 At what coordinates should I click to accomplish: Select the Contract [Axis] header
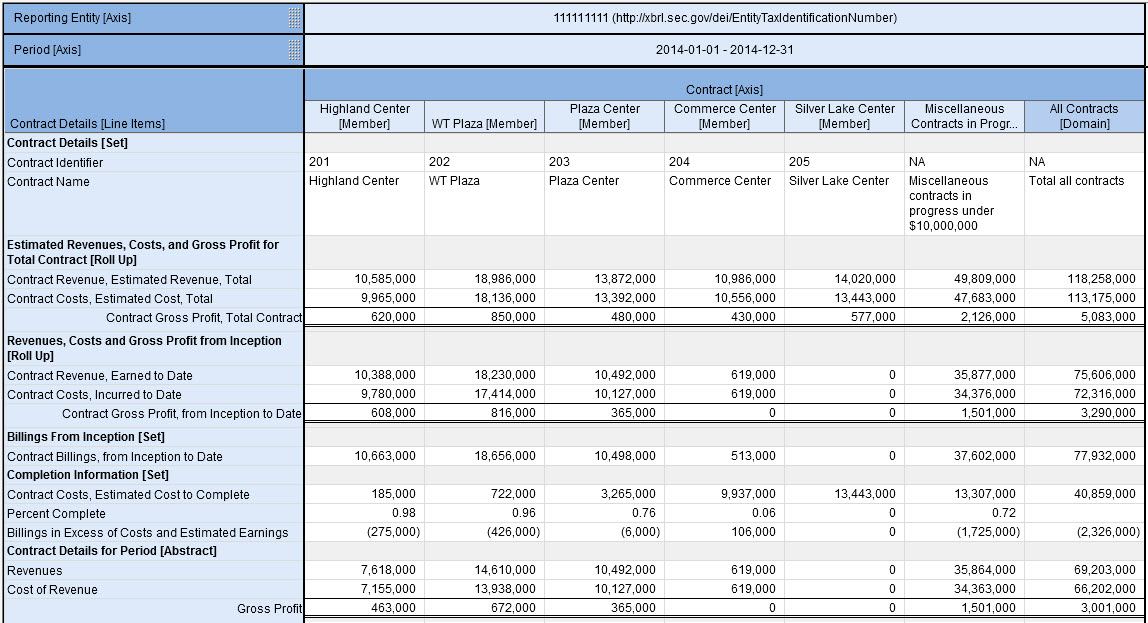(x=724, y=90)
